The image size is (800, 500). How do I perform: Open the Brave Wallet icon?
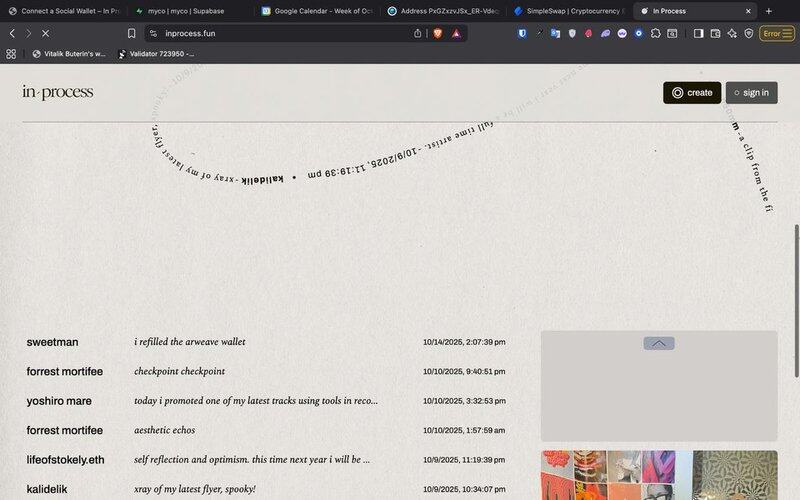pos(715,33)
